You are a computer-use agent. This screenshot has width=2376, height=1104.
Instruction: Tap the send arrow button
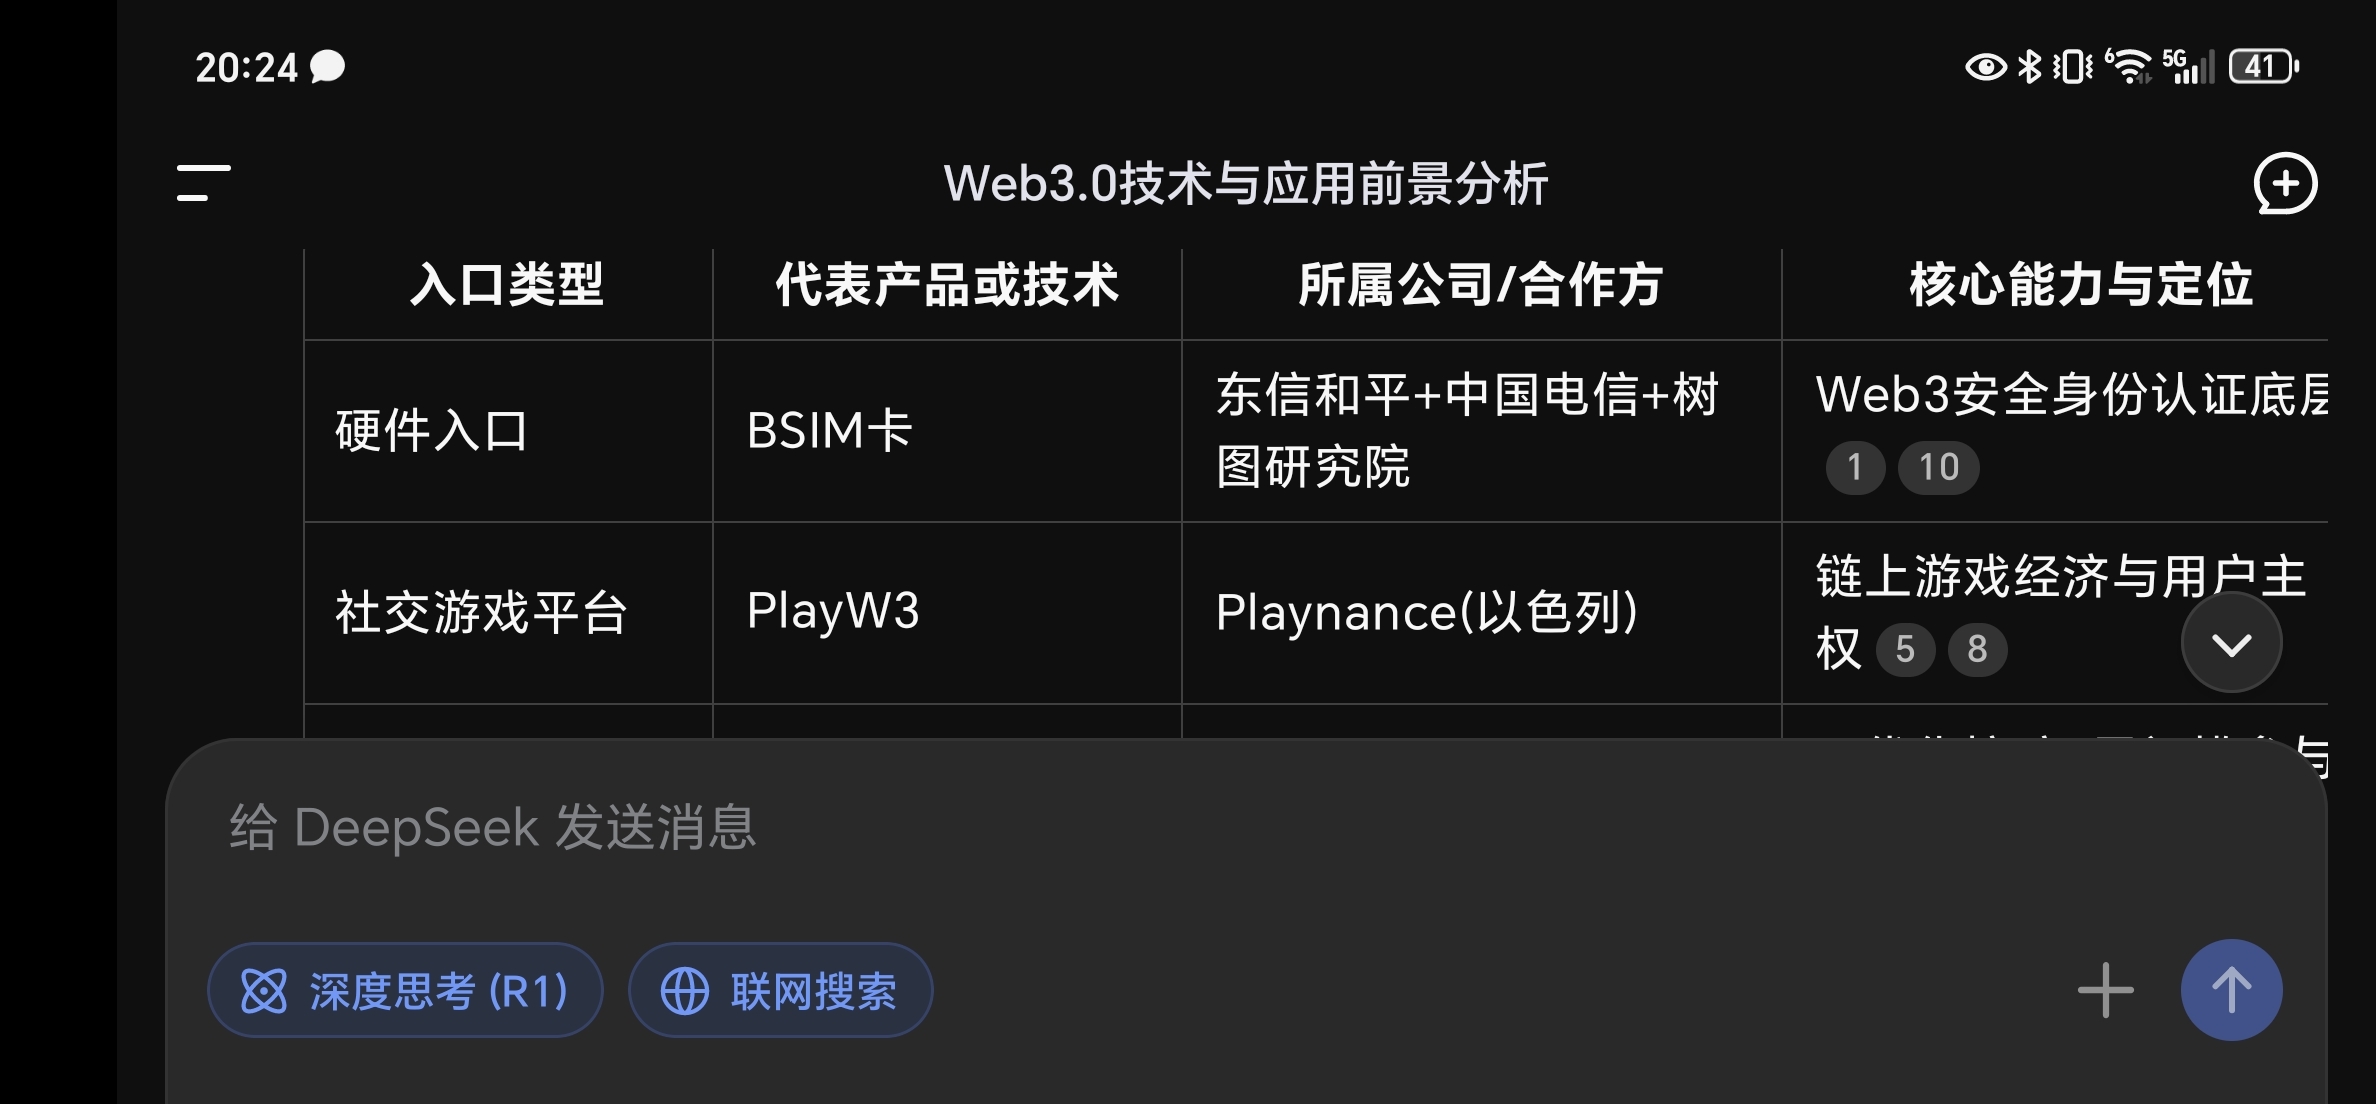[2231, 990]
